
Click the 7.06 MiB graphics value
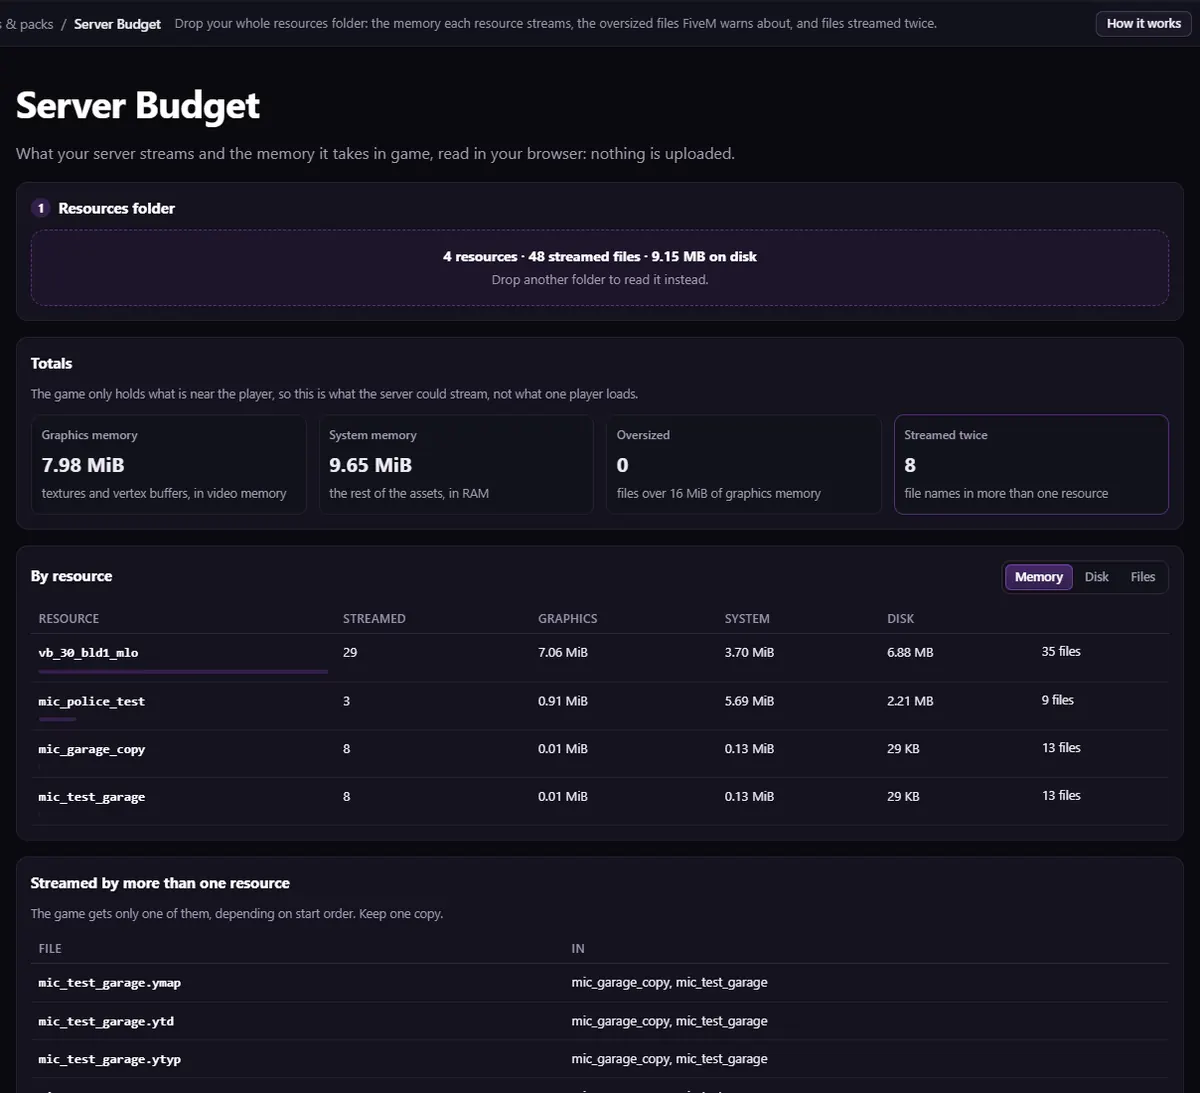pos(563,653)
